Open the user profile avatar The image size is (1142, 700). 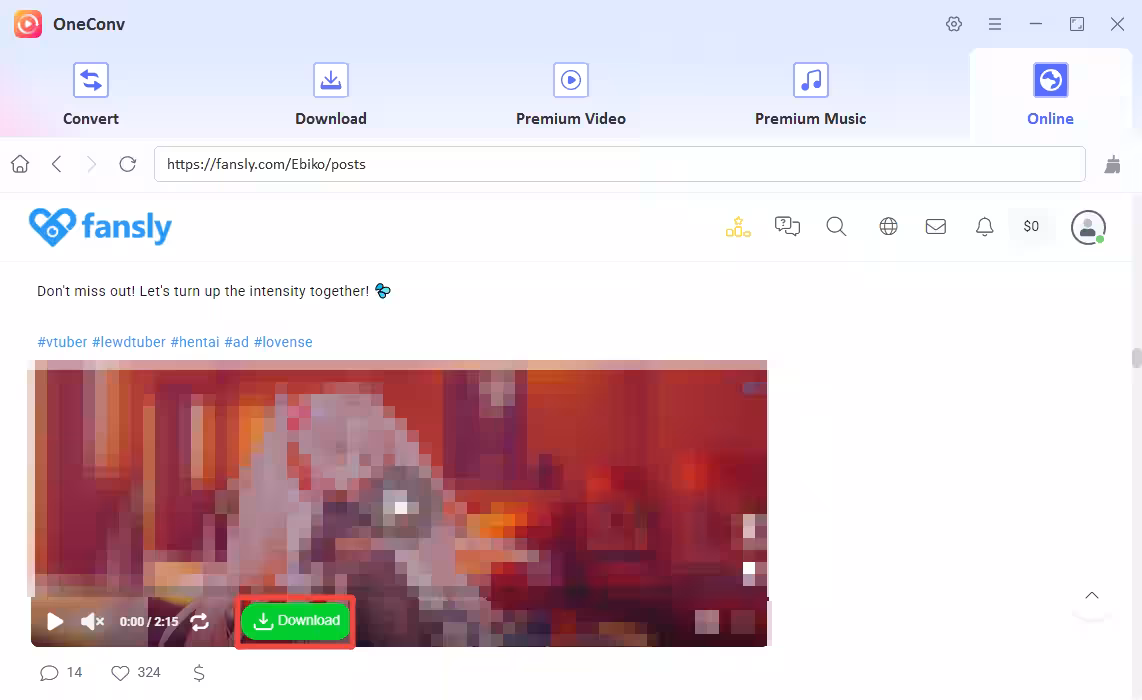1088,227
